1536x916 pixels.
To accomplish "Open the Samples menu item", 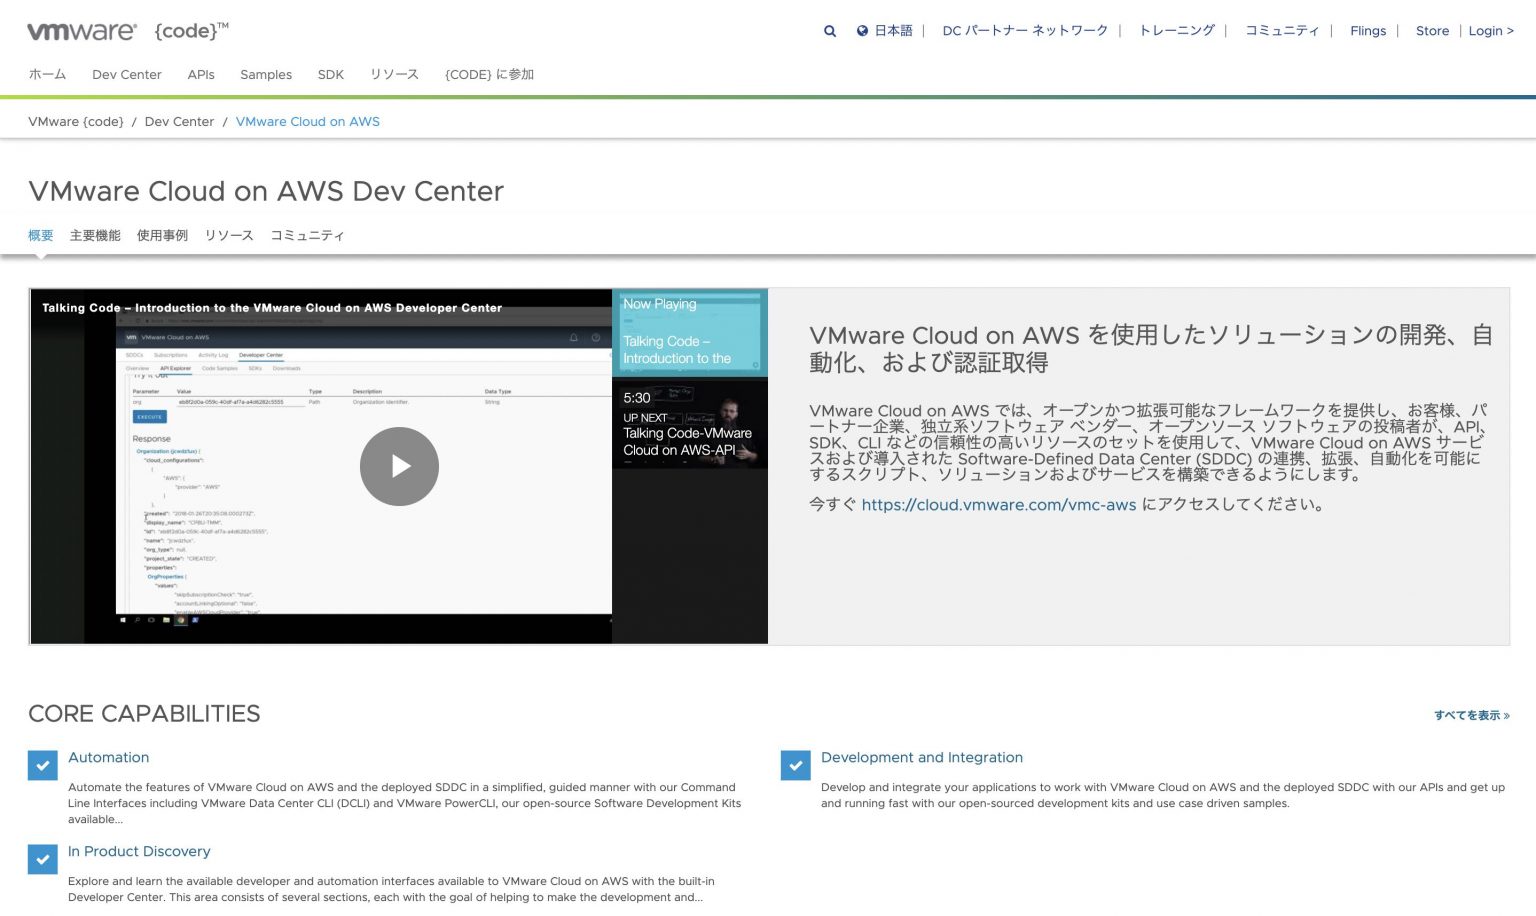I will point(266,74).
